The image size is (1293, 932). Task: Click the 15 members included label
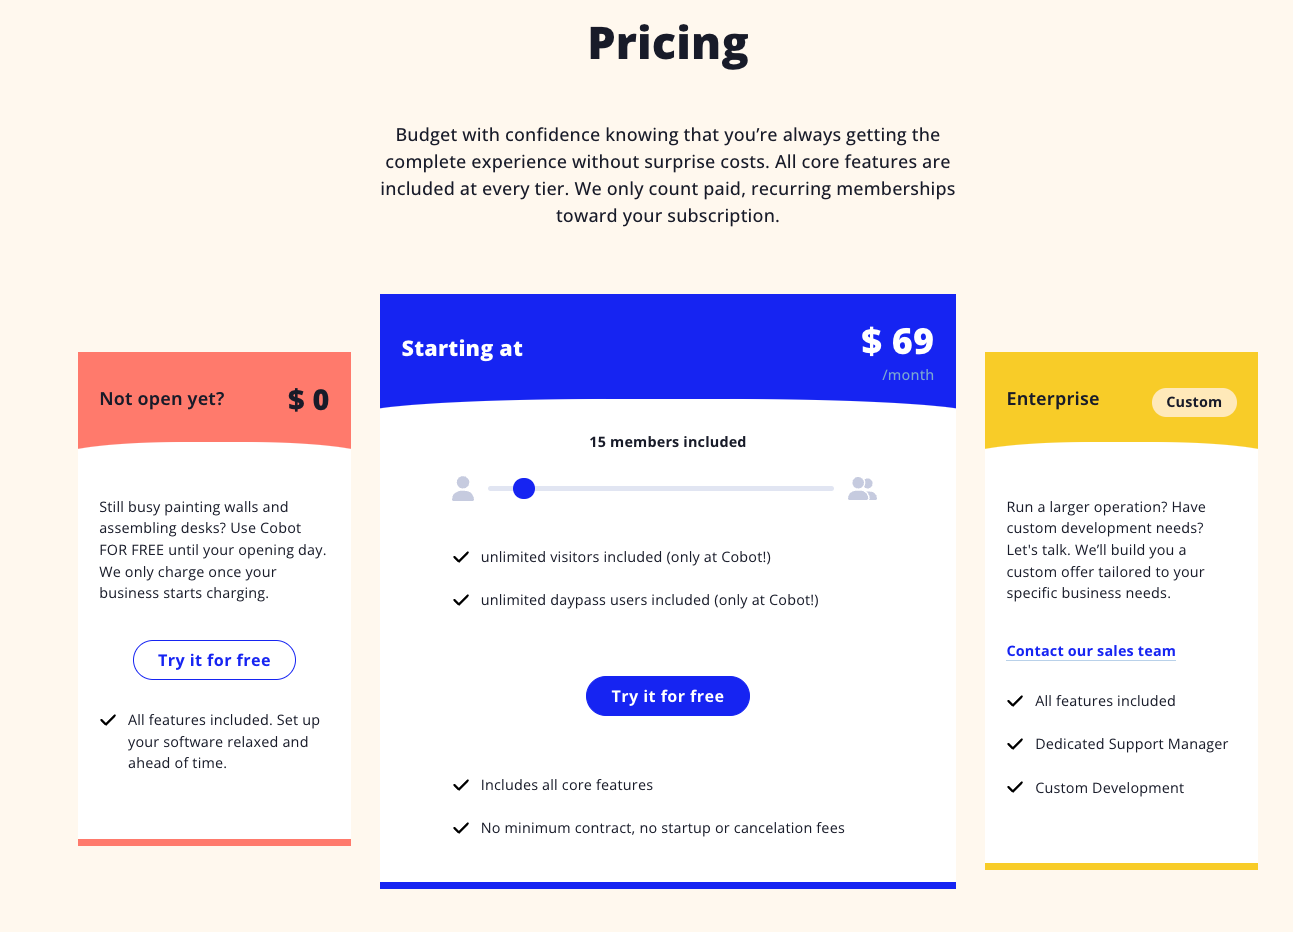667,441
